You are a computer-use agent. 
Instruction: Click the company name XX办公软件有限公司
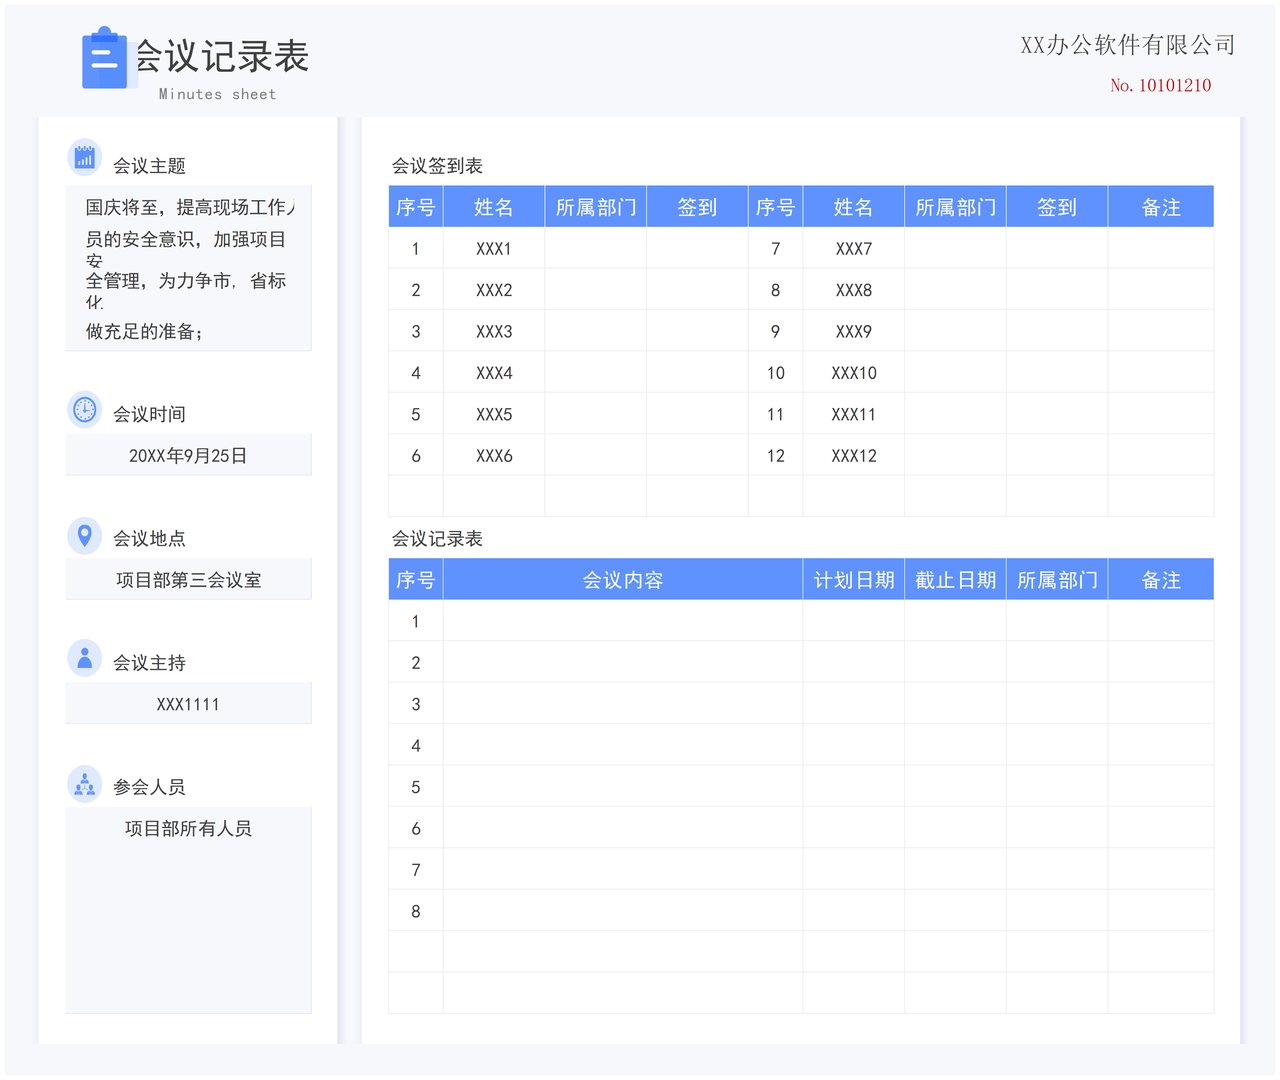pos(1127,45)
